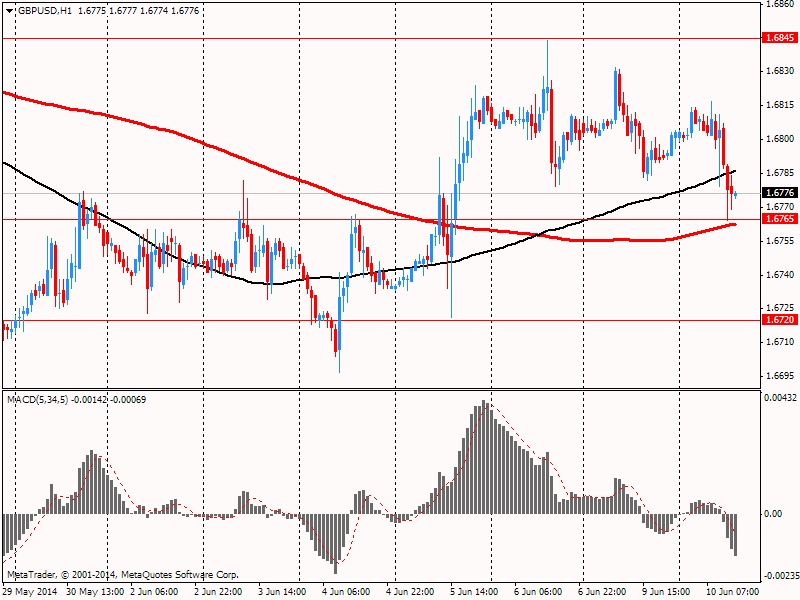The image size is (800, 600).
Task: Click the 0.00 MACD zero level label
Action: click(x=773, y=513)
